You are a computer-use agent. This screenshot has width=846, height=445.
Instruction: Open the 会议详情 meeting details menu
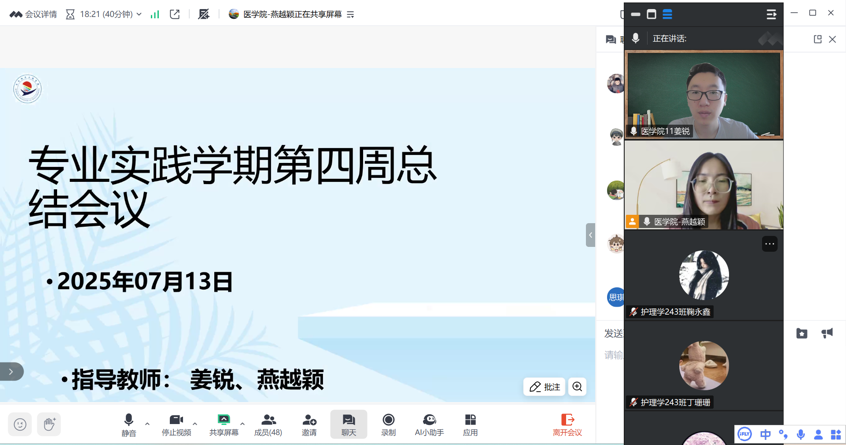33,14
